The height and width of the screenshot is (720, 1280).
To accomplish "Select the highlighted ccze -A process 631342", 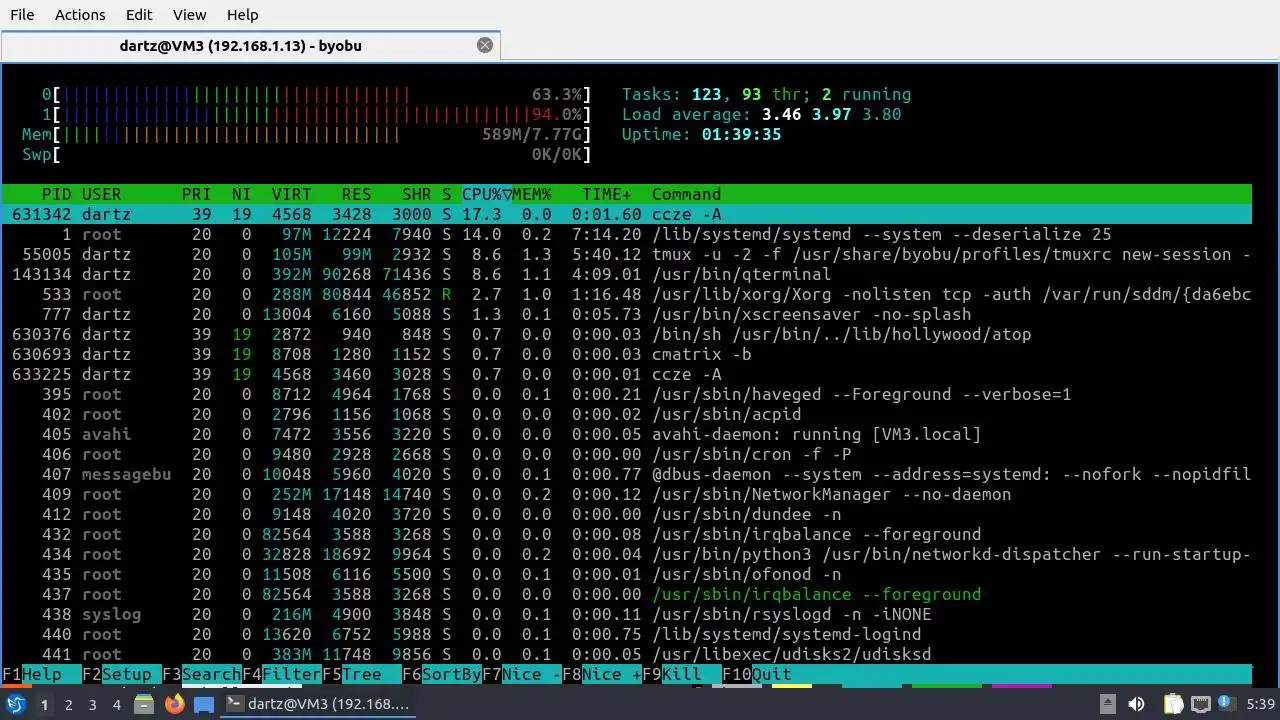I will (x=627, y=214).
